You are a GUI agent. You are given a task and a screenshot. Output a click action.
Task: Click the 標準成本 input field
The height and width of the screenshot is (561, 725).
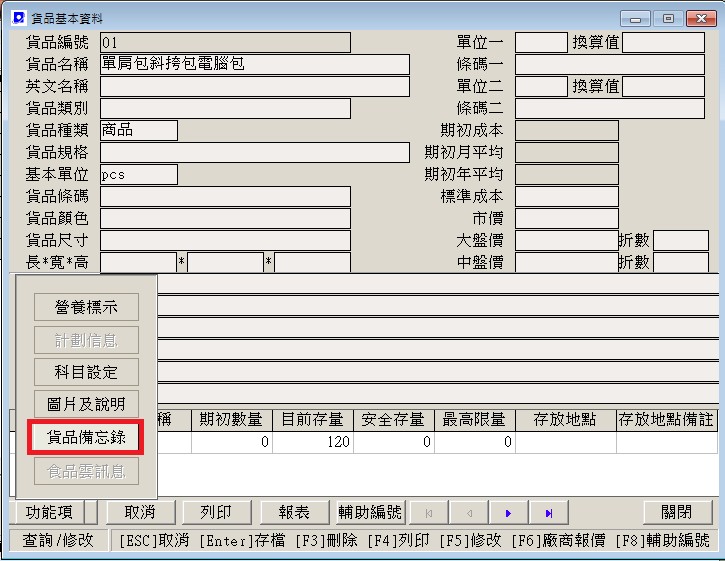(x=567, y=197)
